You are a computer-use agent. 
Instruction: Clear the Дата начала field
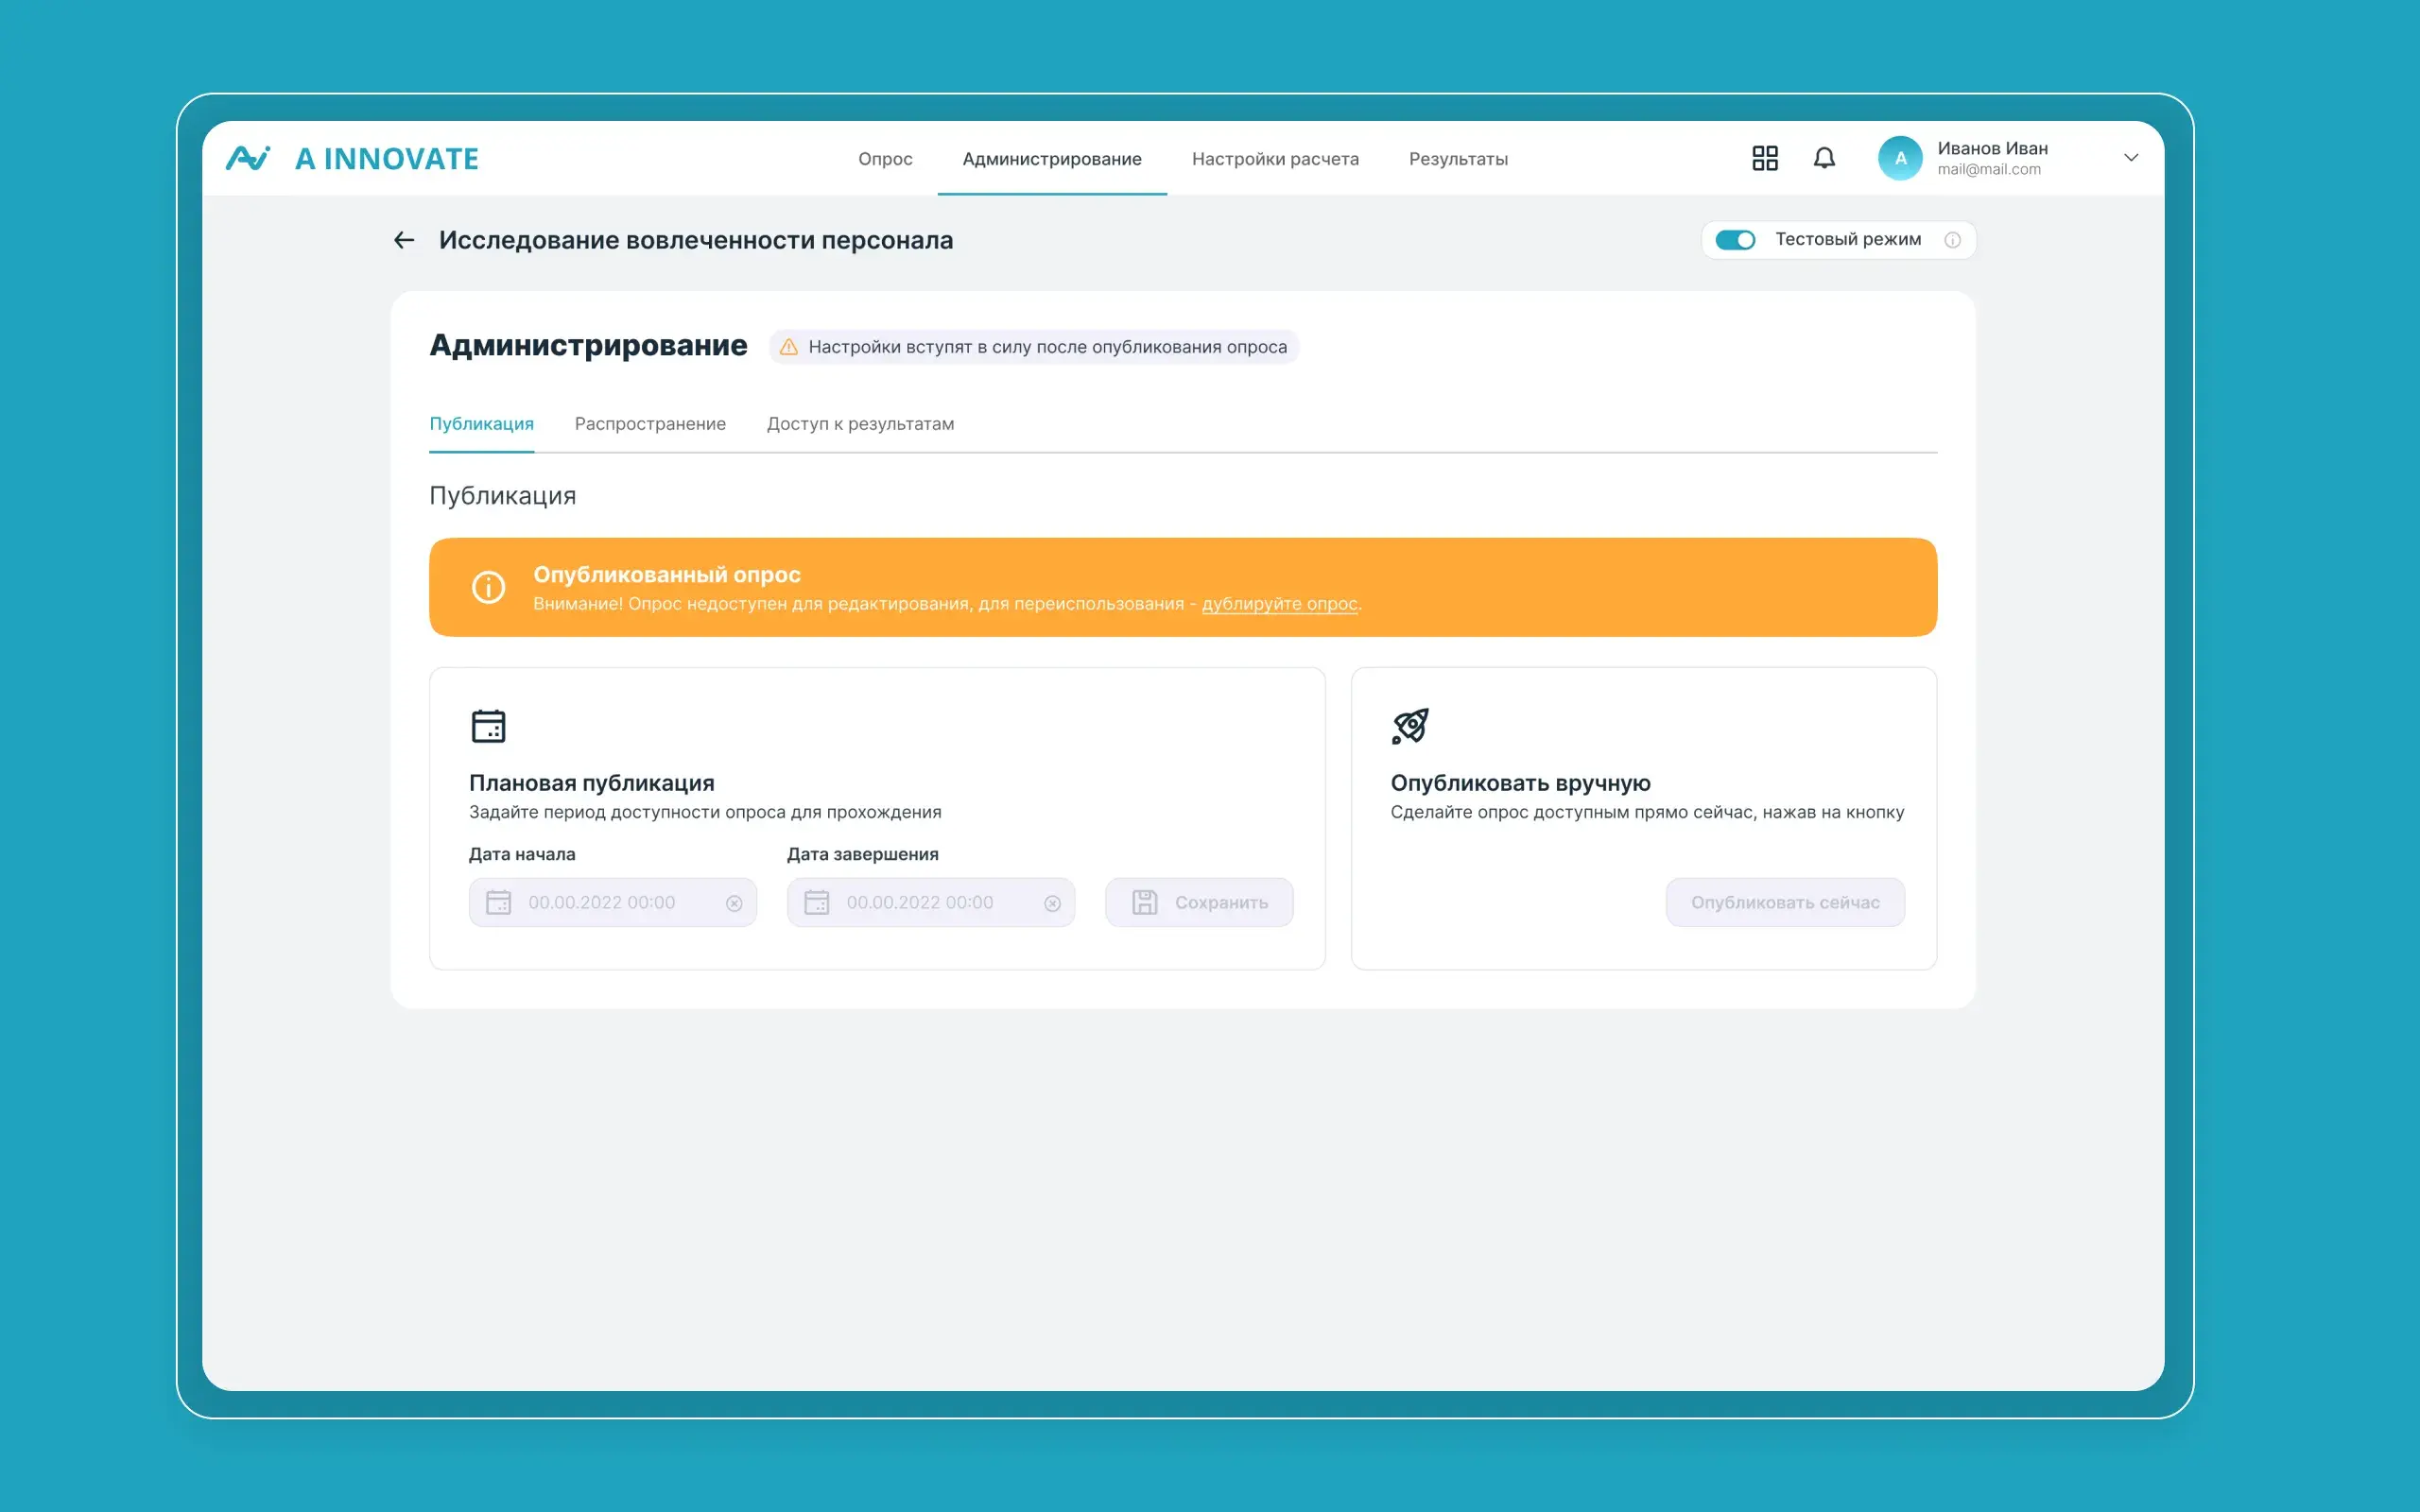[x=734, y=903]
